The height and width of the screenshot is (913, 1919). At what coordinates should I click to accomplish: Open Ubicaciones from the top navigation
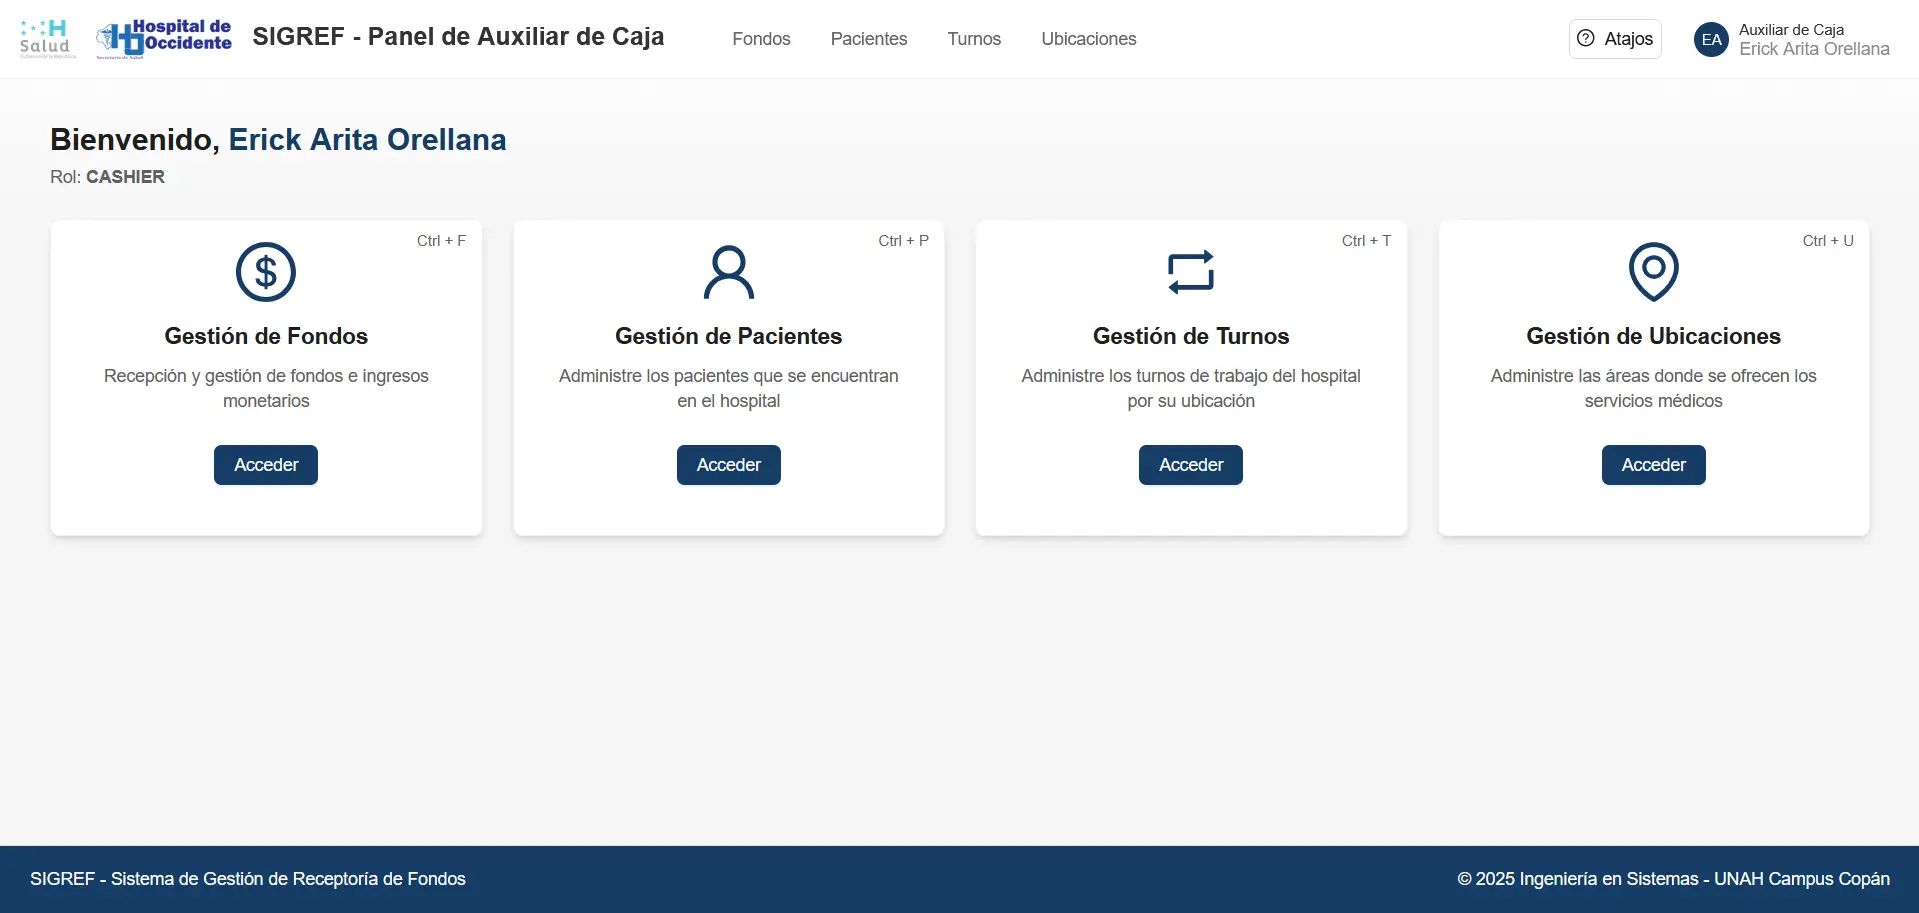click(x=1088, y=39)
